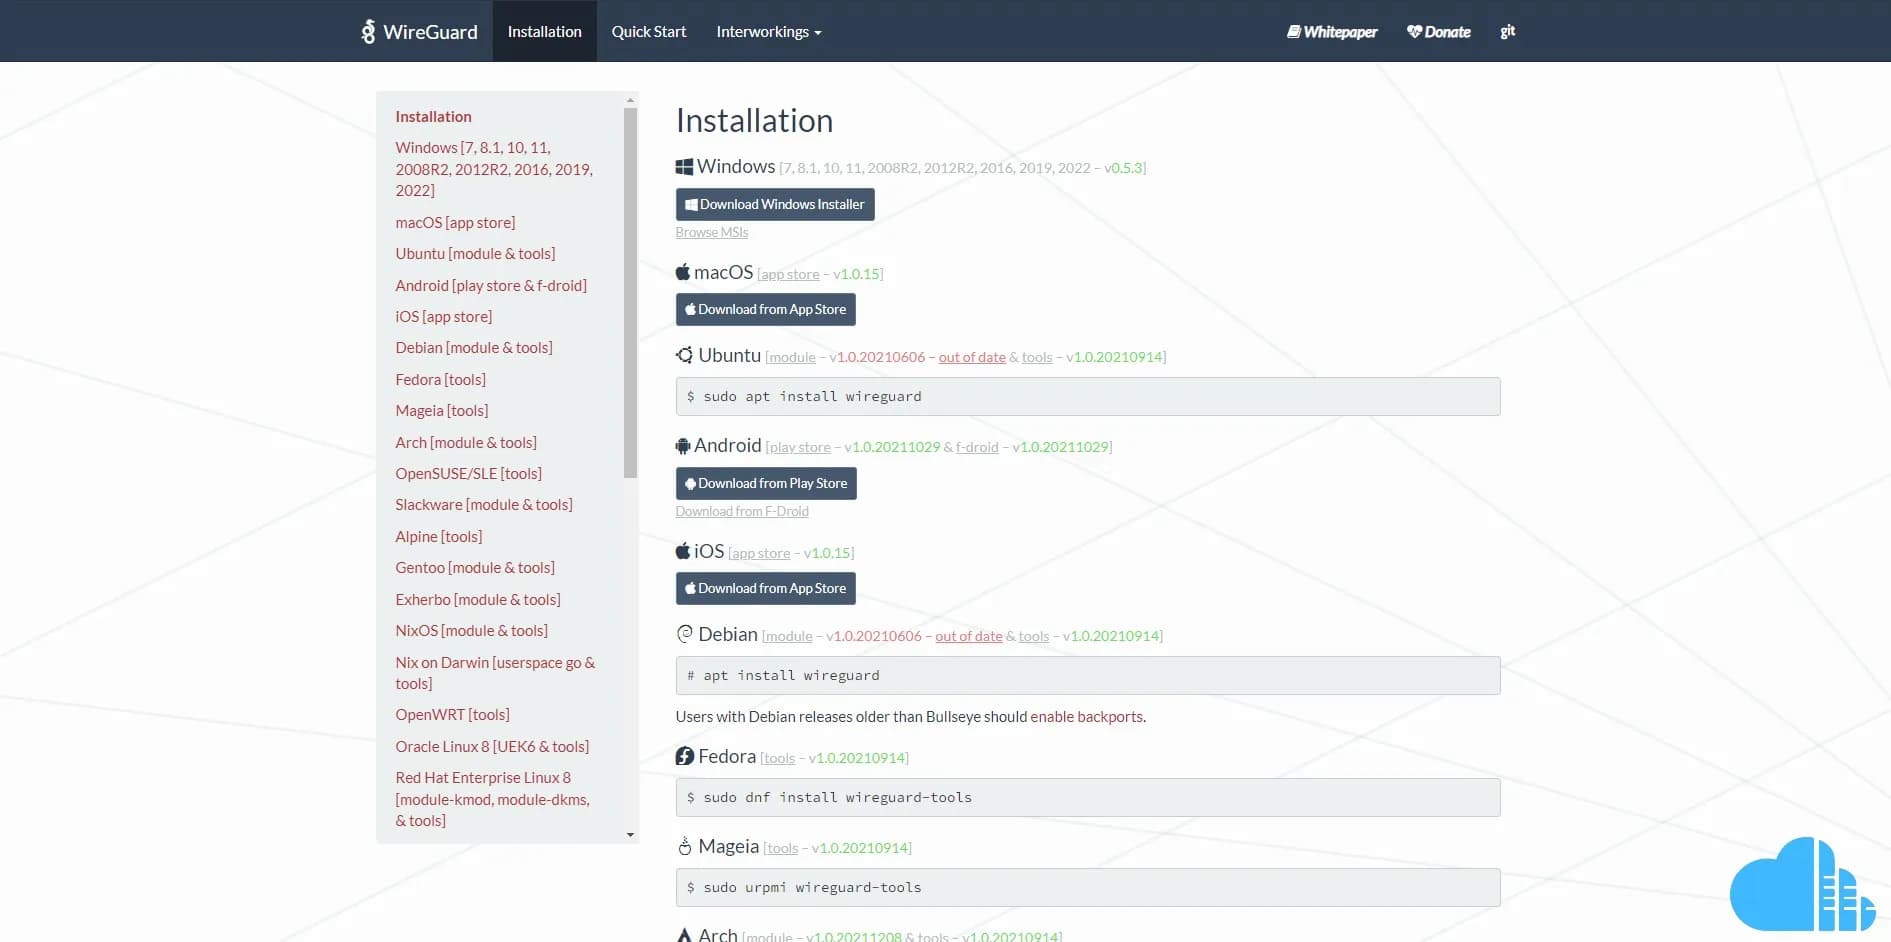Click the sidebar scrollbar up arrow

pos(630,100)
